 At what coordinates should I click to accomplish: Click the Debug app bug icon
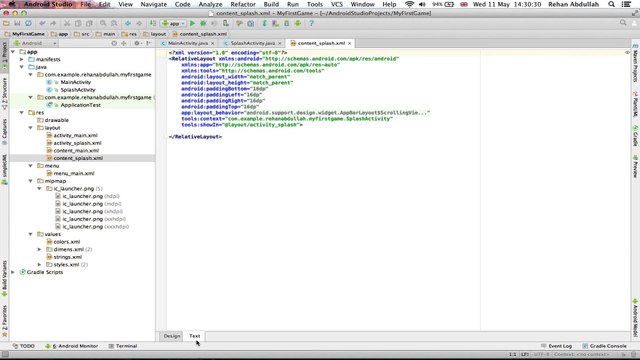tap(203, 24)
